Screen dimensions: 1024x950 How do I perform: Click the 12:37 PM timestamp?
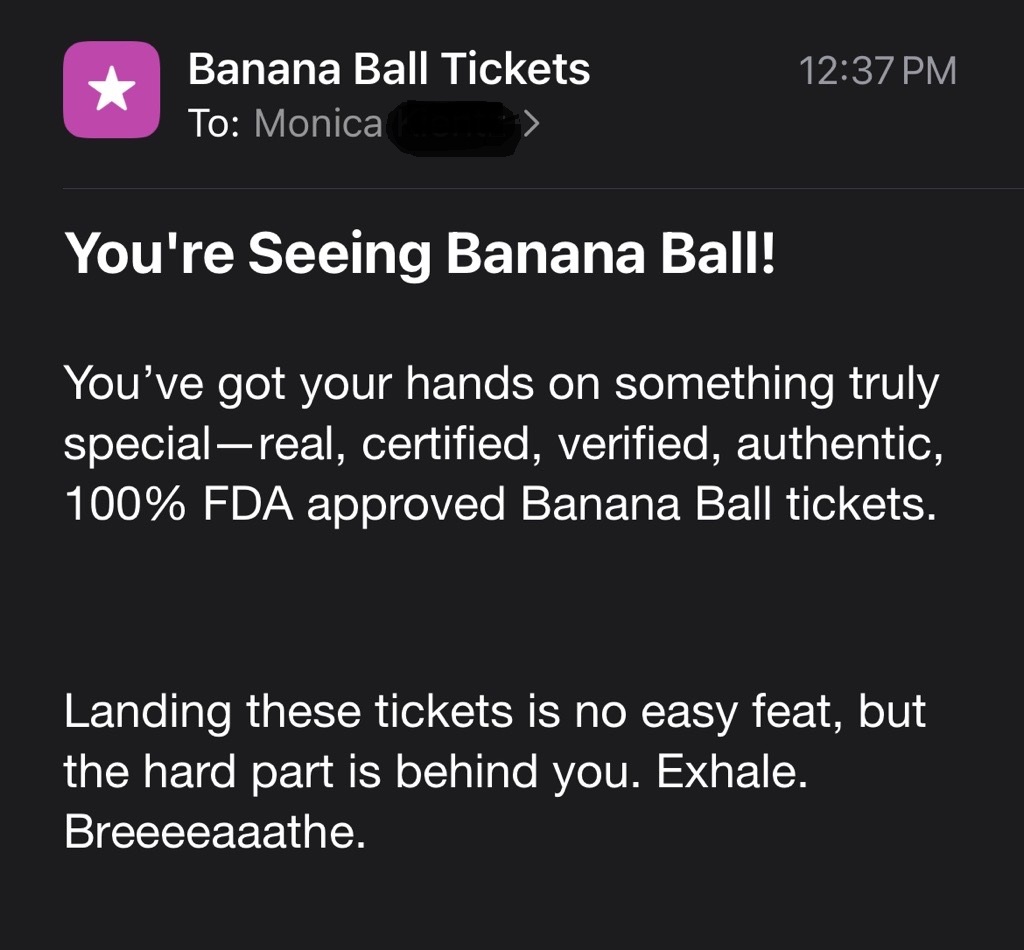[x=877, y=71]
